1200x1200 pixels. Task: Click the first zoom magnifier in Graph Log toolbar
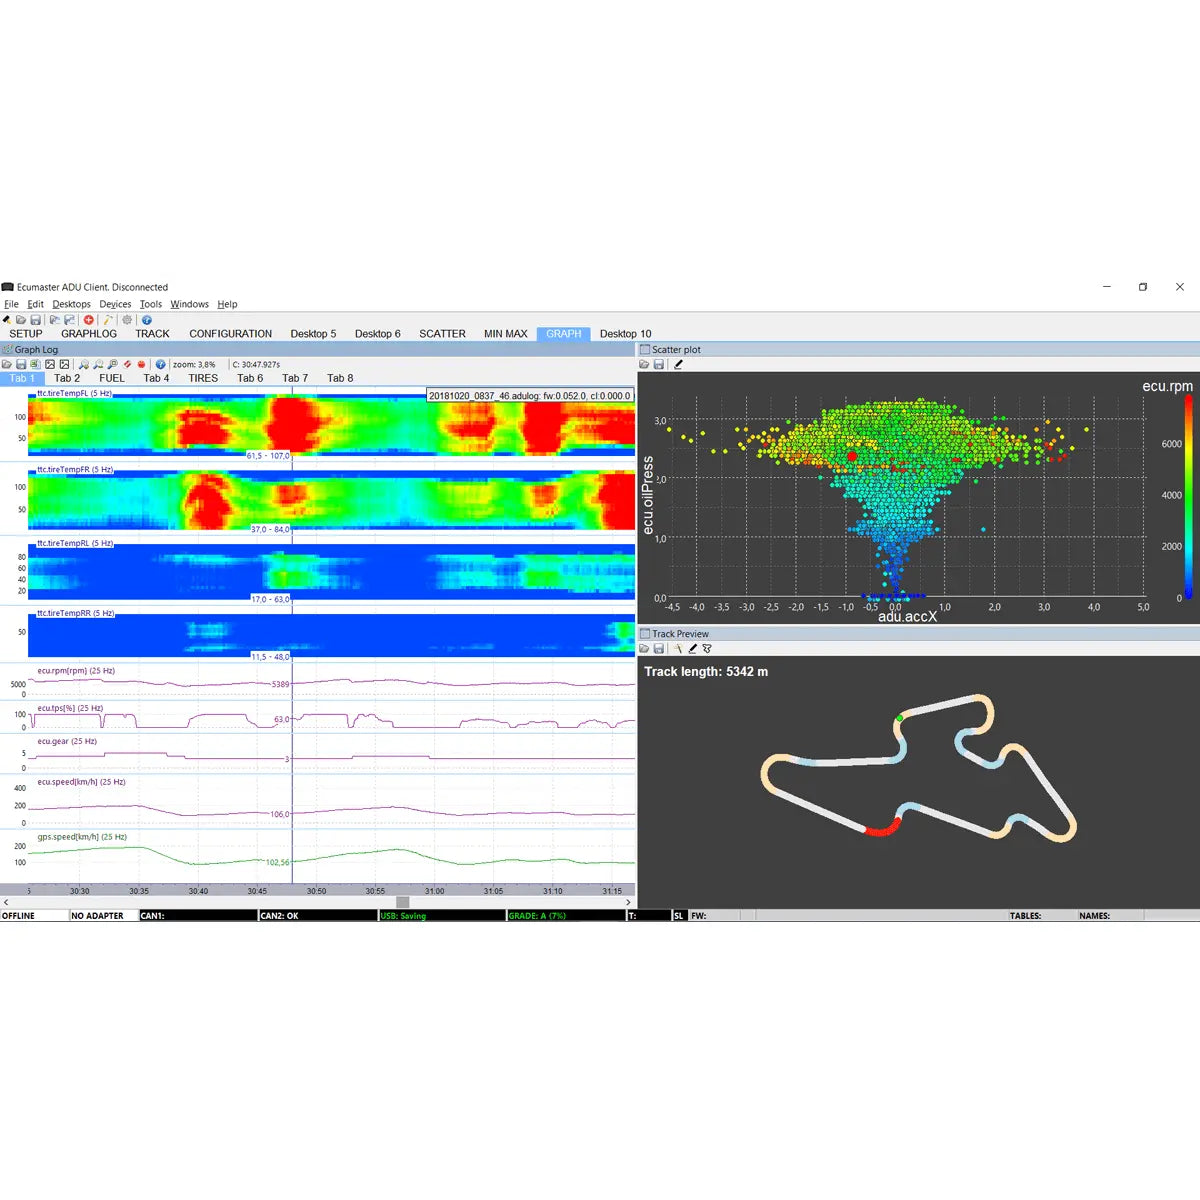[x=84, y=365]
